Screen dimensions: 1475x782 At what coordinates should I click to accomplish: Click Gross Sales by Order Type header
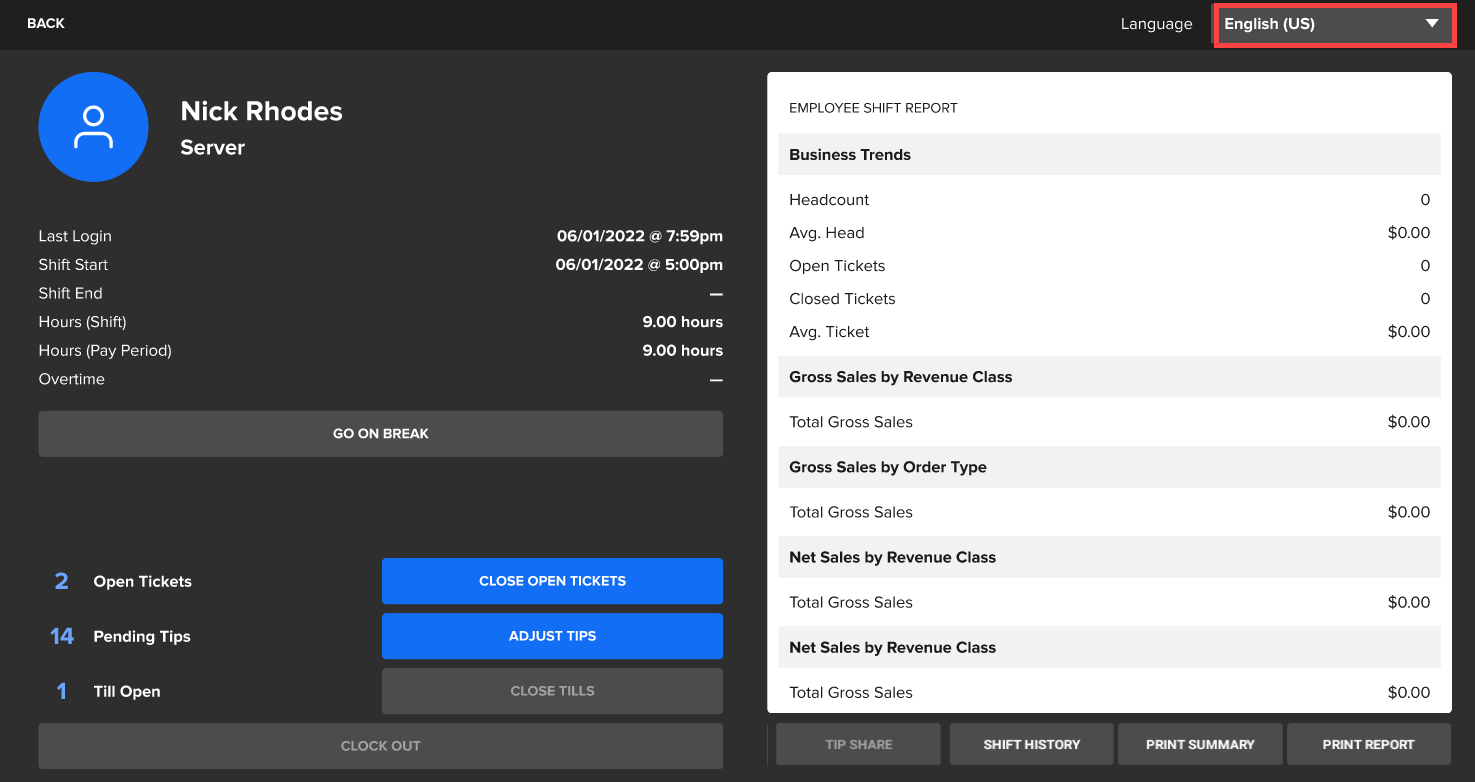pos(887,467)
